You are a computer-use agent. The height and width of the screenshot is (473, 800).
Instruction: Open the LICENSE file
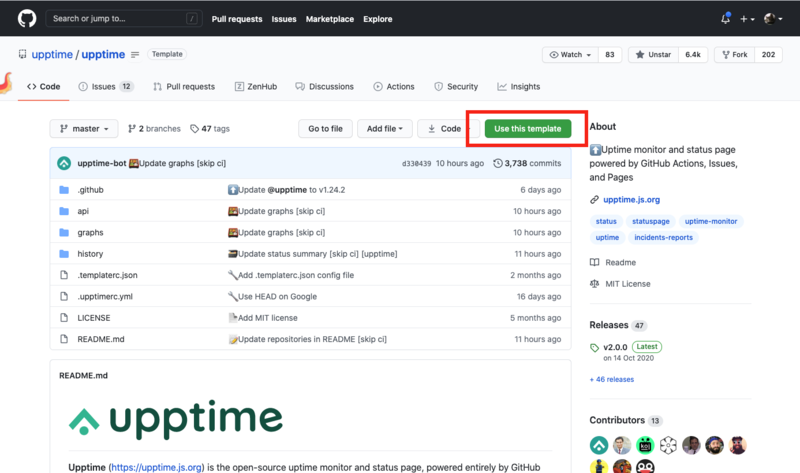click(94, 318)
